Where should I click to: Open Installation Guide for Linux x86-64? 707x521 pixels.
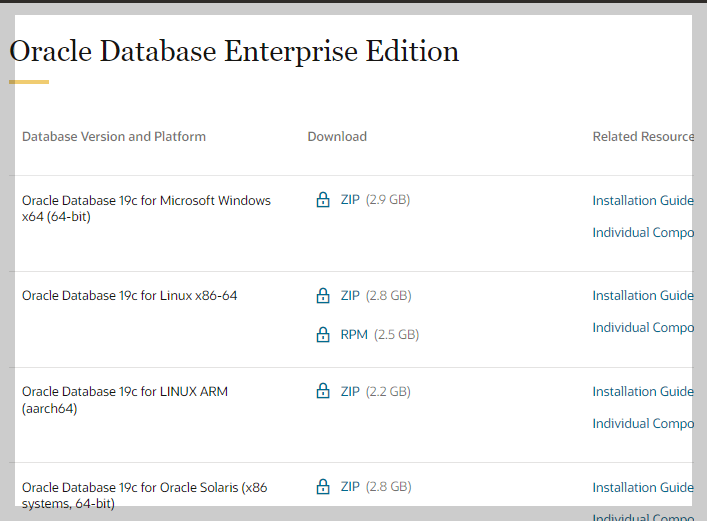tap(642, 296)
